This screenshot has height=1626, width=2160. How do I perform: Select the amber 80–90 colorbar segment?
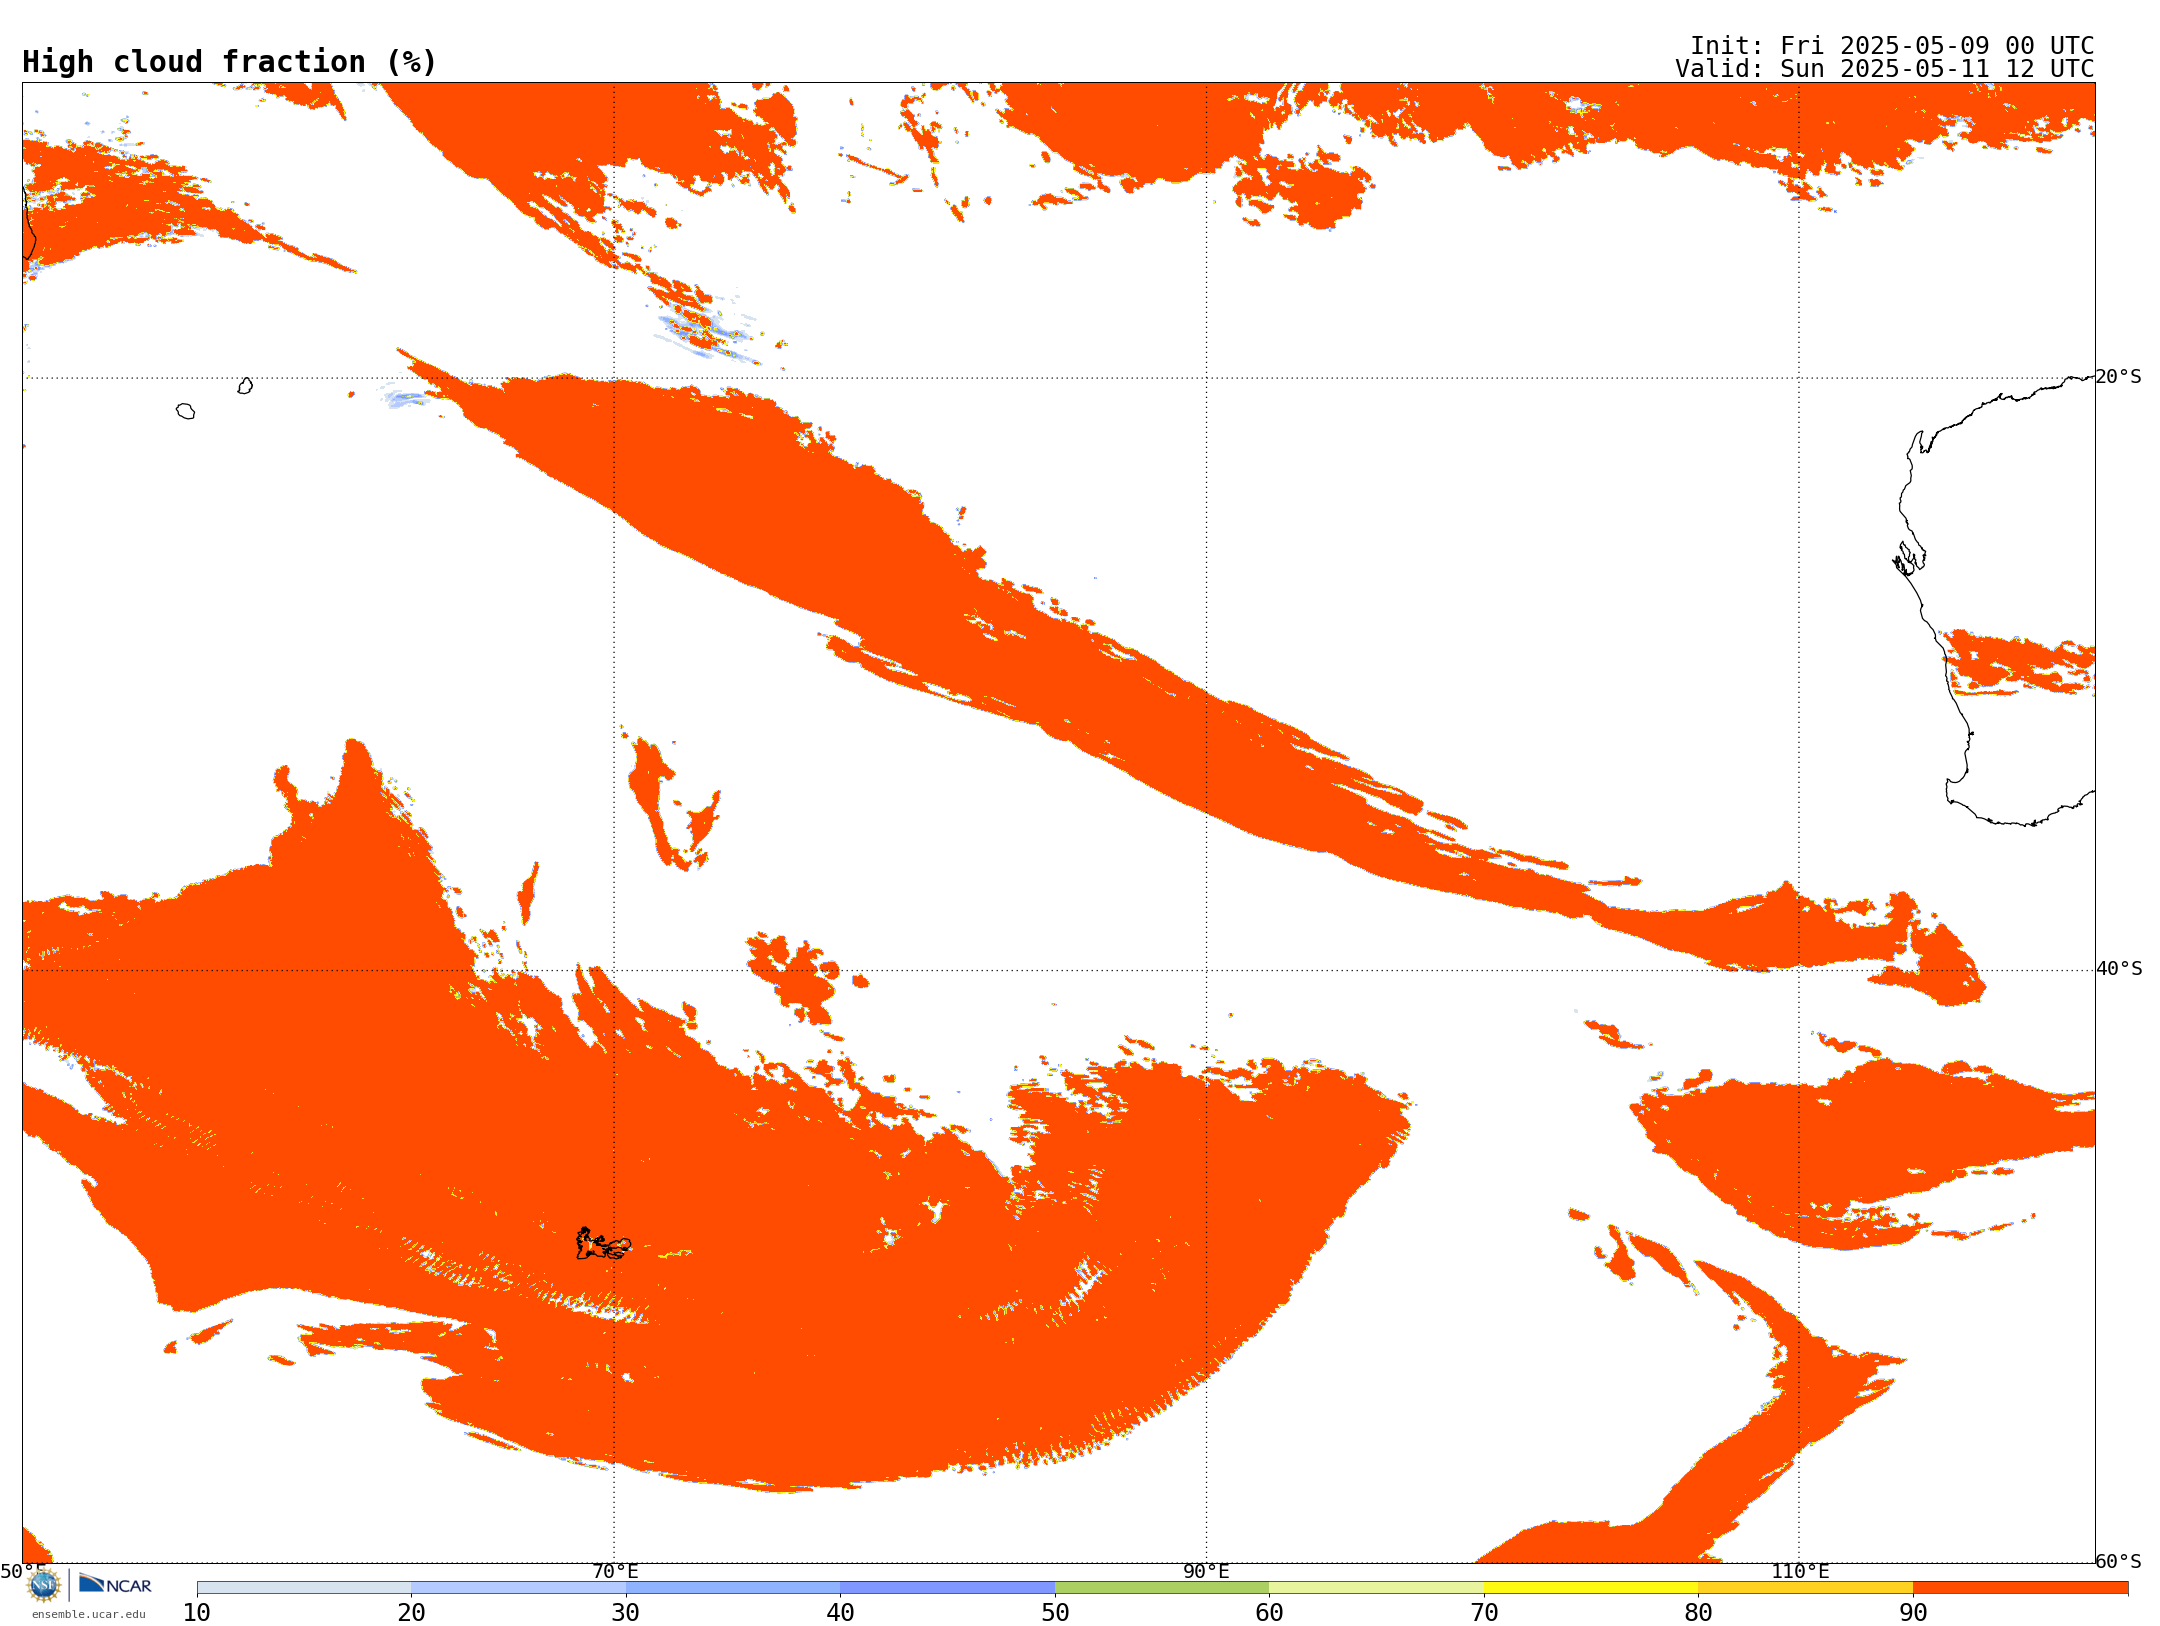(1806, 1588)
